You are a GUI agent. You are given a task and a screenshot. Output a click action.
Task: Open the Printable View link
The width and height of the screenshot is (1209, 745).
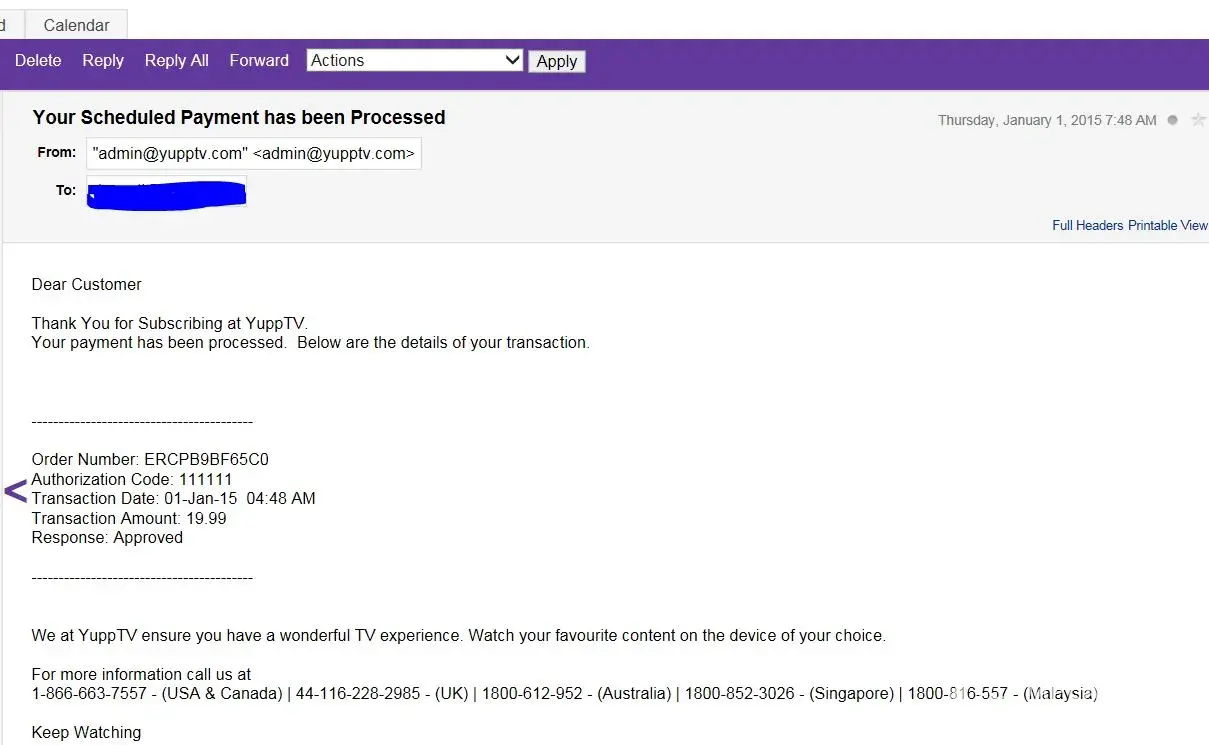pos(1168,225)
